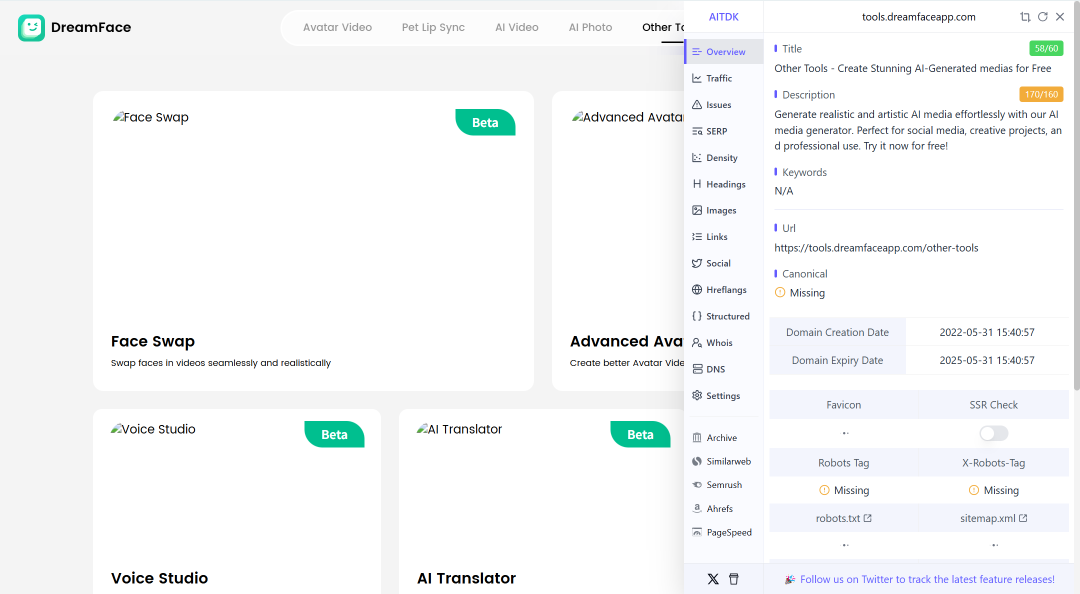Open the Whois section
Image resolution: width=1080 pixels, height=594 pixels.
click(x=724, y=342)
